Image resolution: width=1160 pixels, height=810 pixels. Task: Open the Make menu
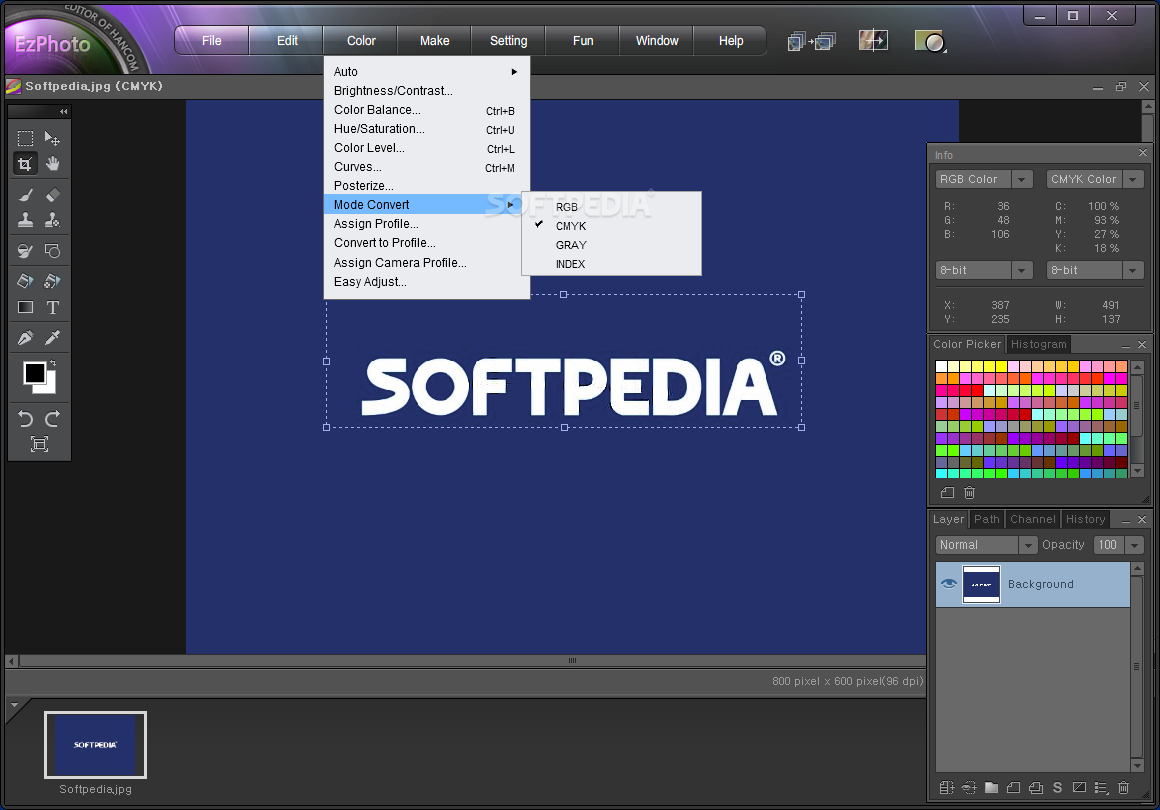pos(434,41)
